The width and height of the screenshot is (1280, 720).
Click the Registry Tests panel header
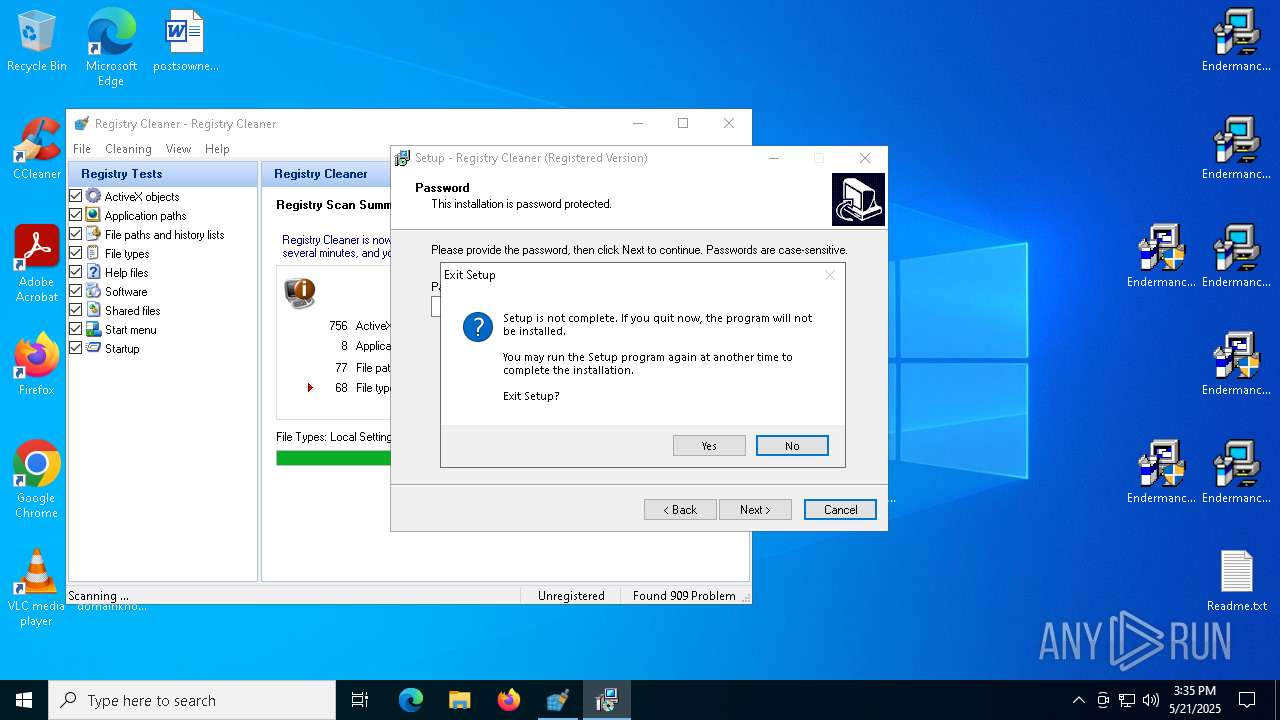click(x=162, y=174)
